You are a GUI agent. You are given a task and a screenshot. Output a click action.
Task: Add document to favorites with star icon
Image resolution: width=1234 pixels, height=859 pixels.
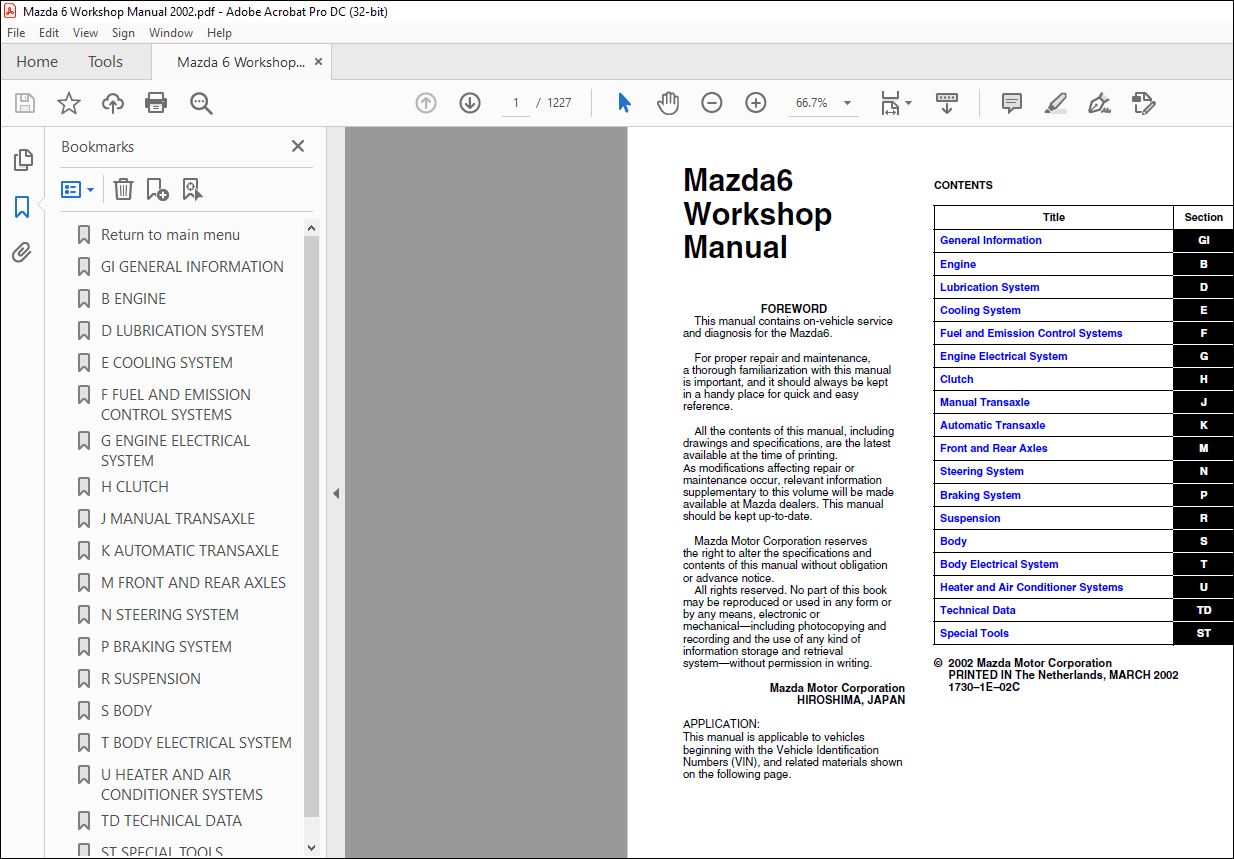point(68,103)
